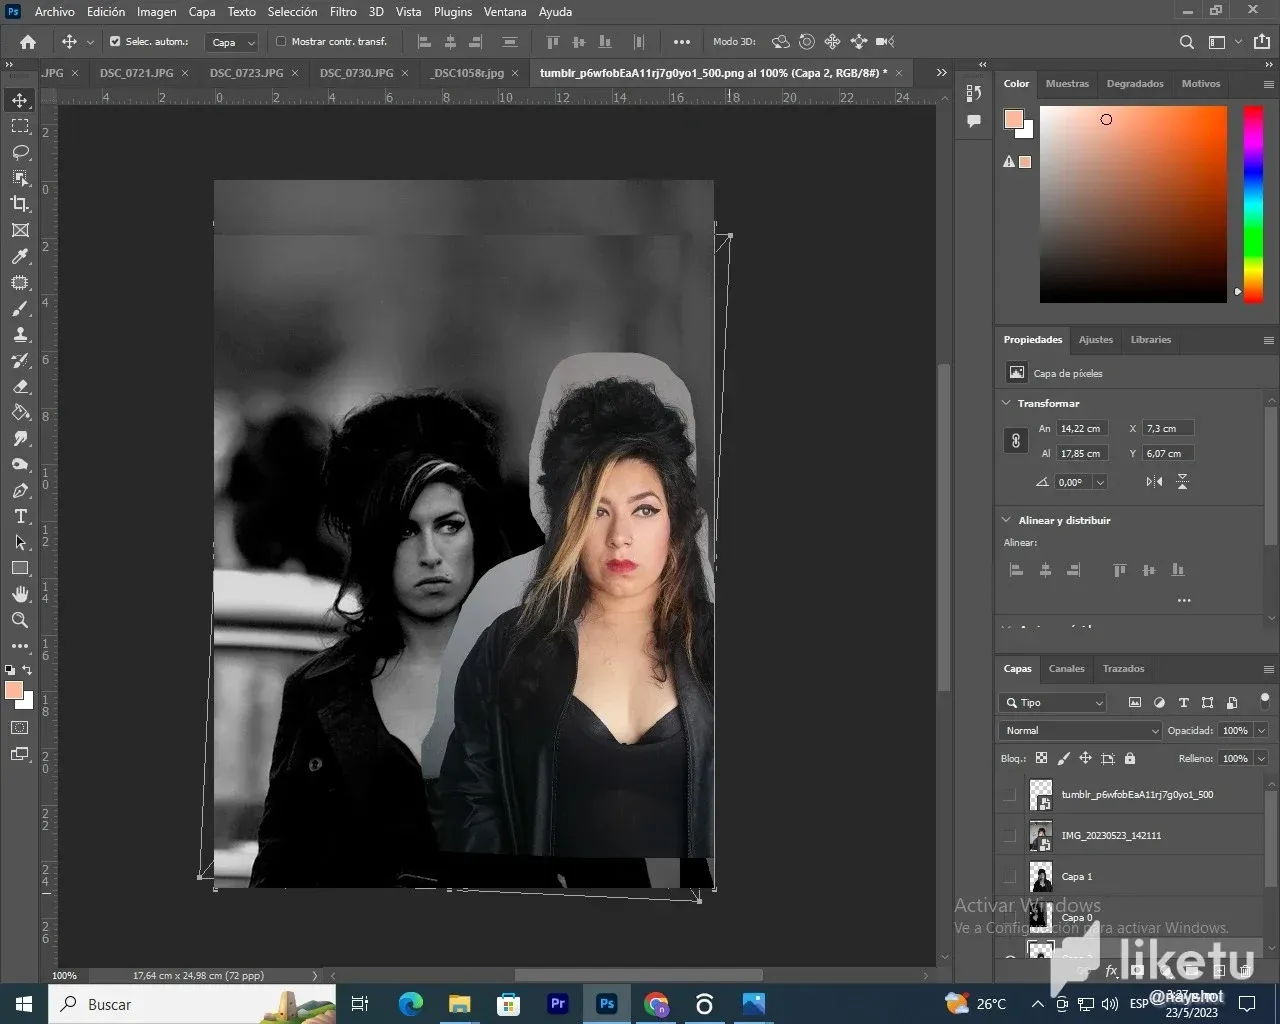This screenshot has height=1024, width=1280.
Task: Choose the Crop tool
Action: [x=20, y=204]
